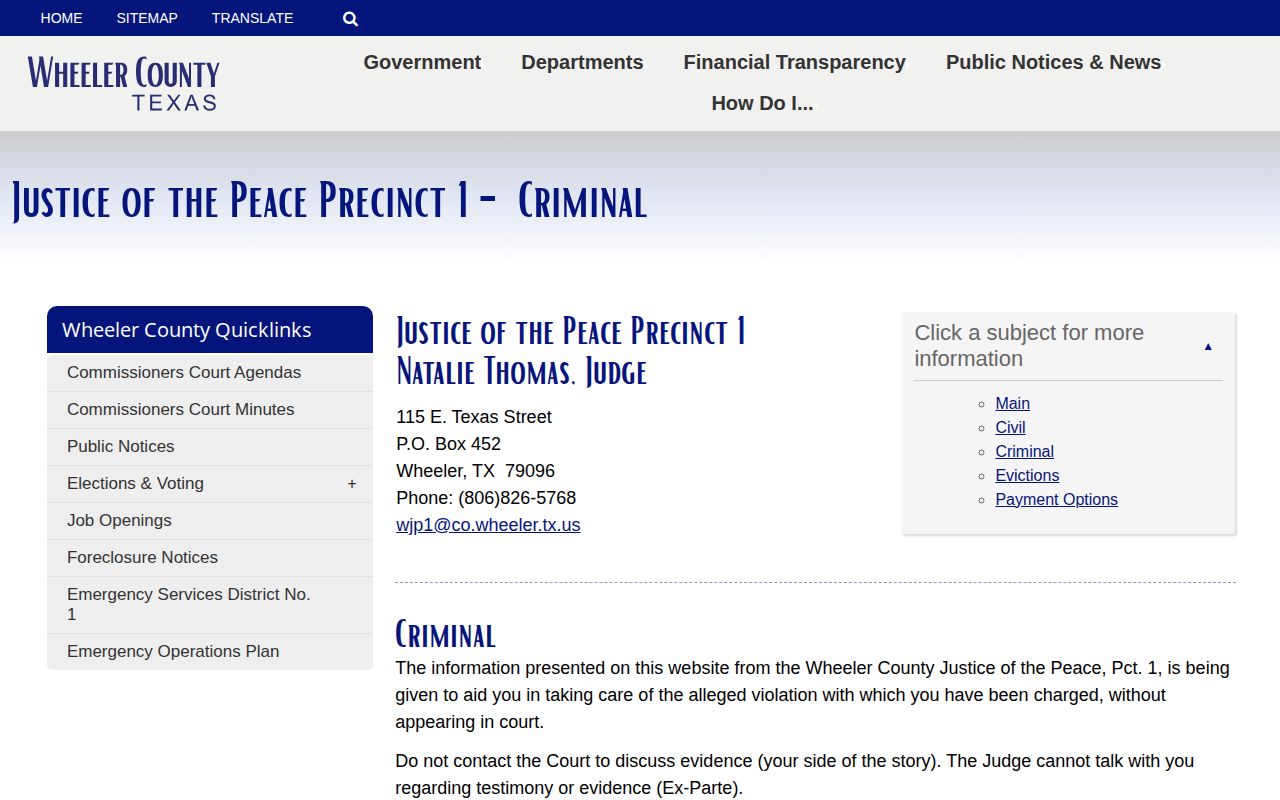Open the search magnifier icon
Viewport: 1280px width, 800px height.
(x=350, y=18)
